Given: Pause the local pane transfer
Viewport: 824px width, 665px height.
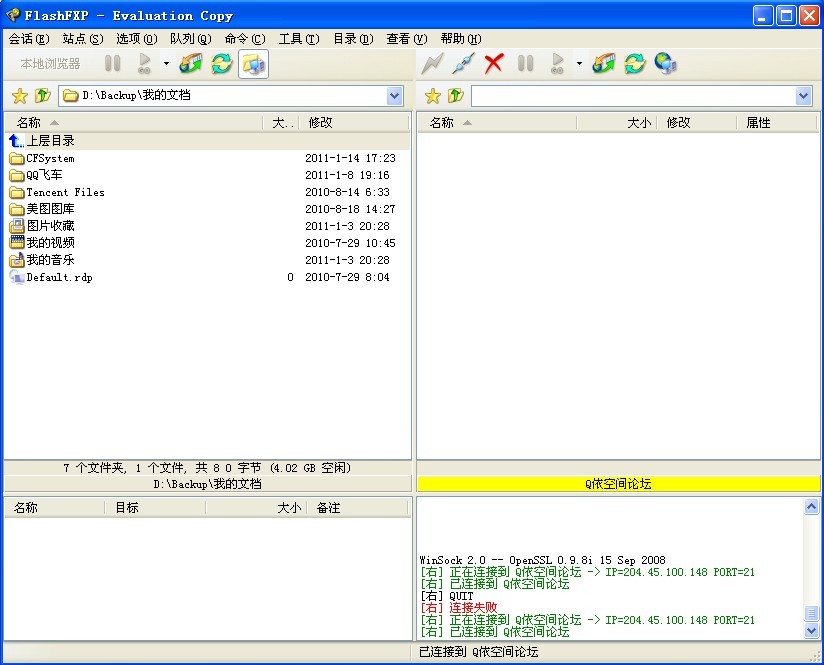Looking at the screenshot, I should point(112,64).
